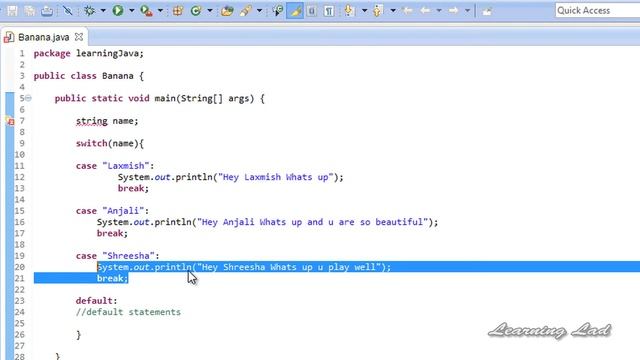Toggle Mark Occurrences highlighter icon

[x=295, y=11]
